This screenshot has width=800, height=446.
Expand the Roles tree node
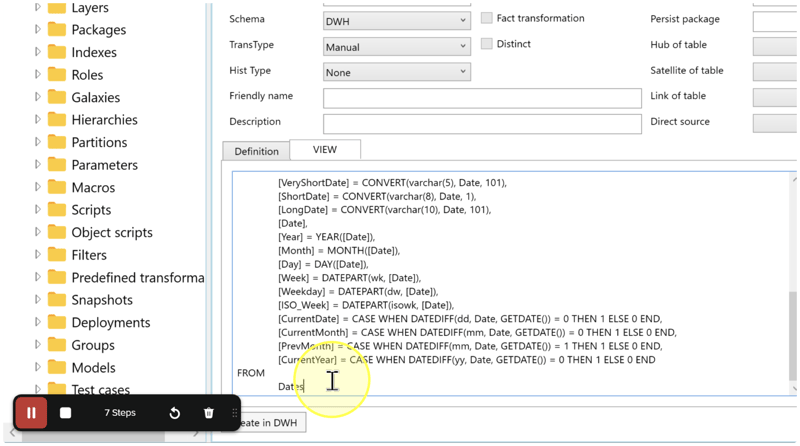pos(37,74)
